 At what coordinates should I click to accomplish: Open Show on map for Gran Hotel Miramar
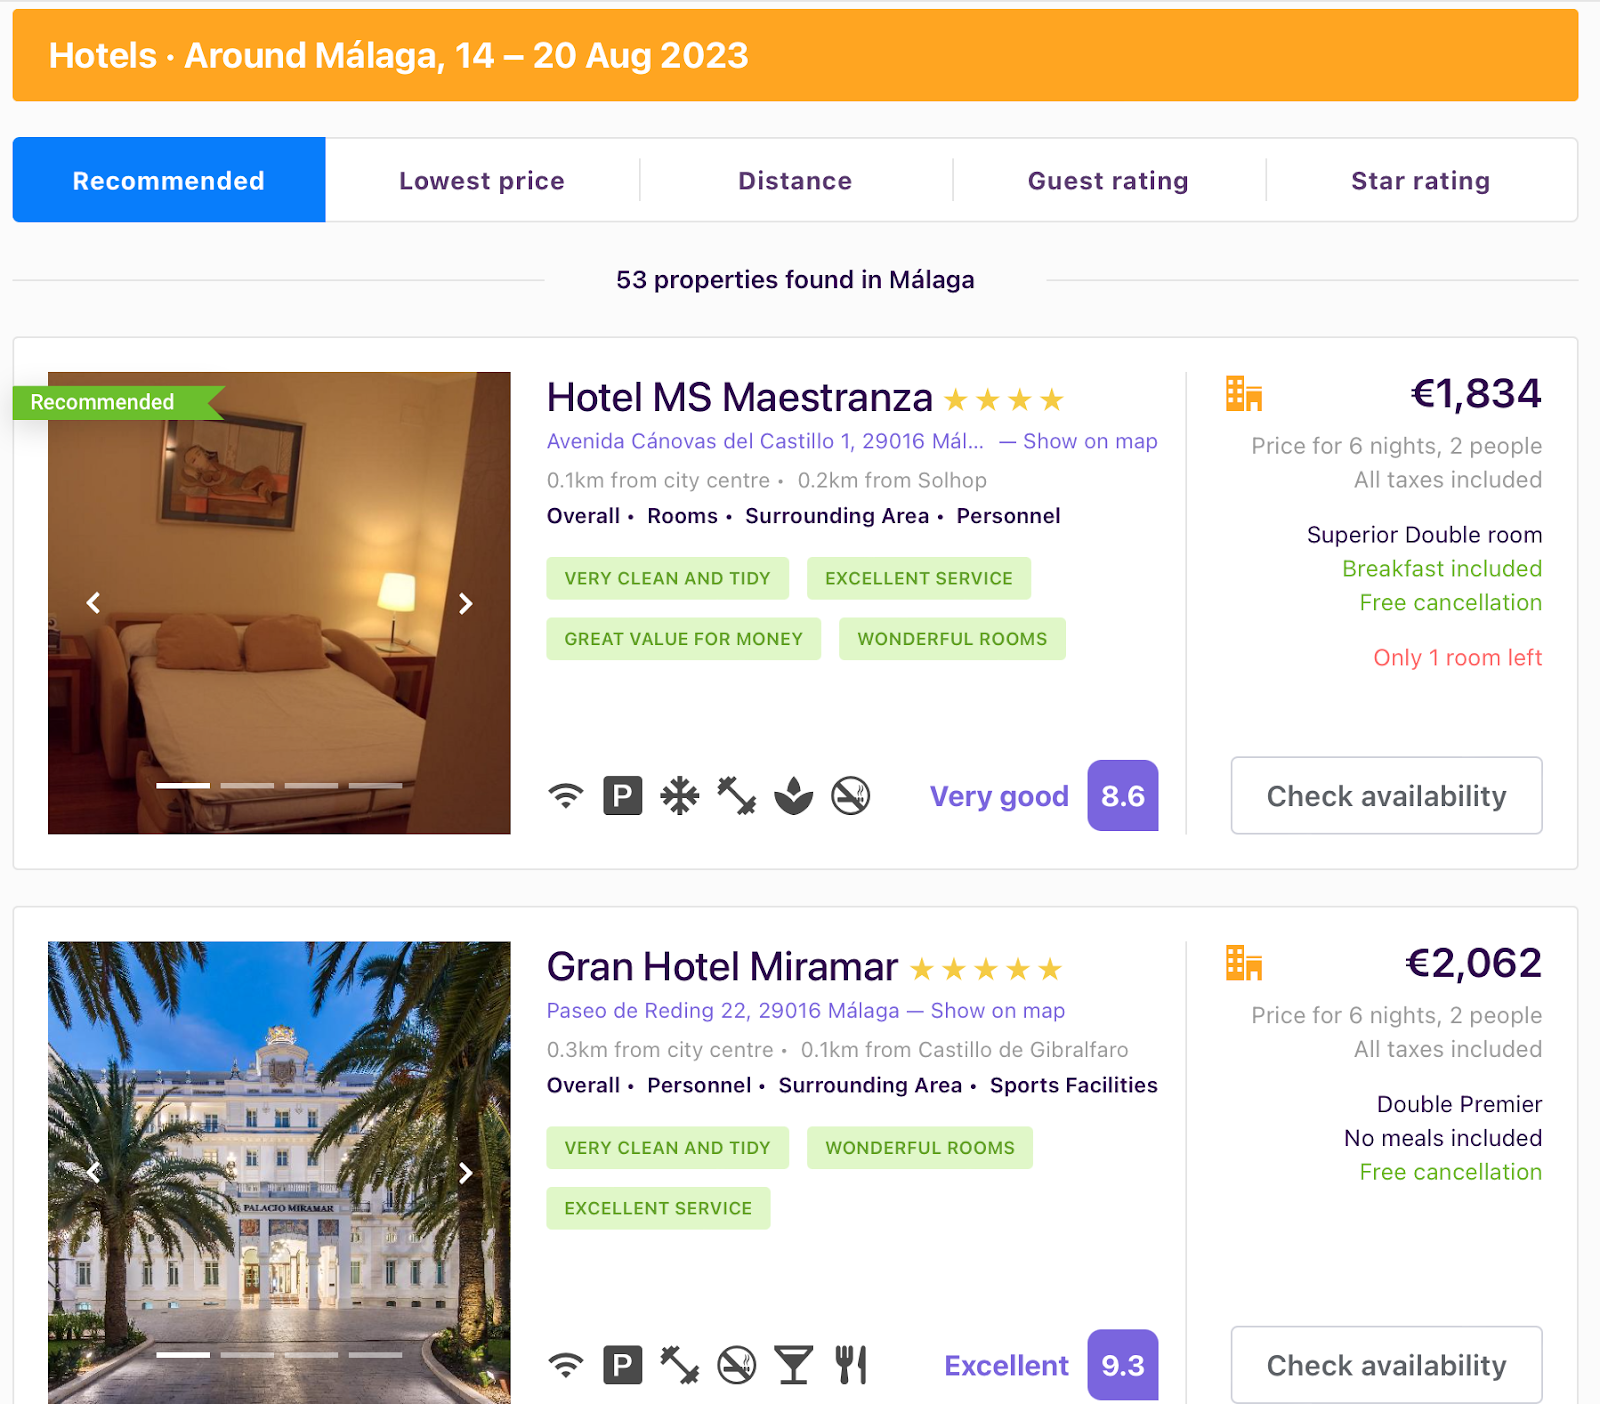997,1010
